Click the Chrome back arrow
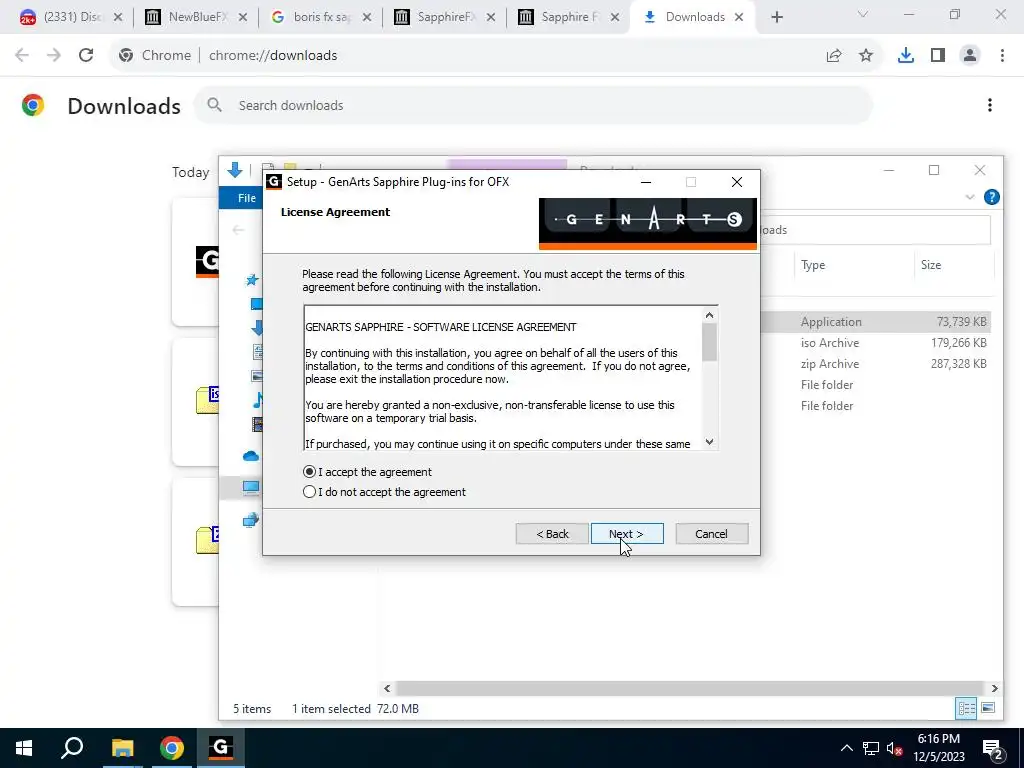This screenshot has height=768, width=1024. pos(22,56)
